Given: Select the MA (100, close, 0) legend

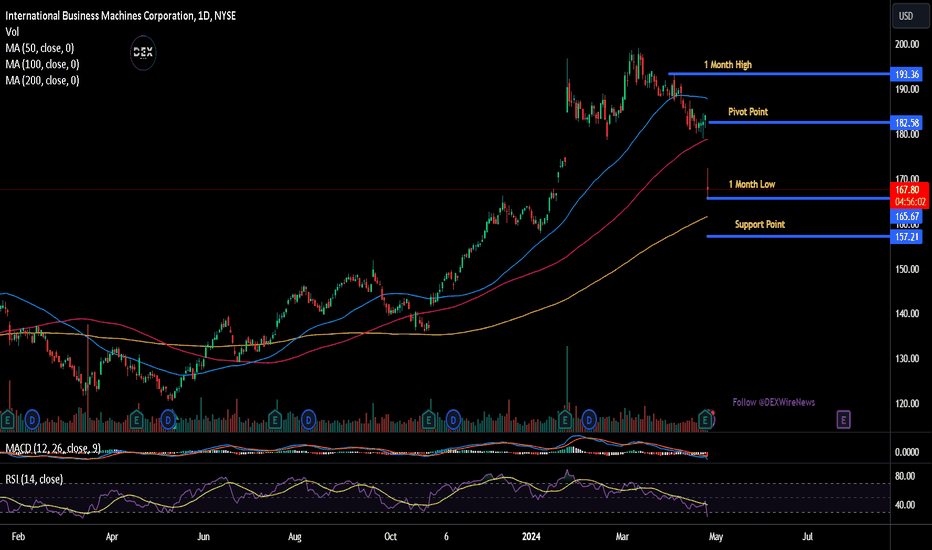Looking at the screenshot, I should tap(42, 64).
